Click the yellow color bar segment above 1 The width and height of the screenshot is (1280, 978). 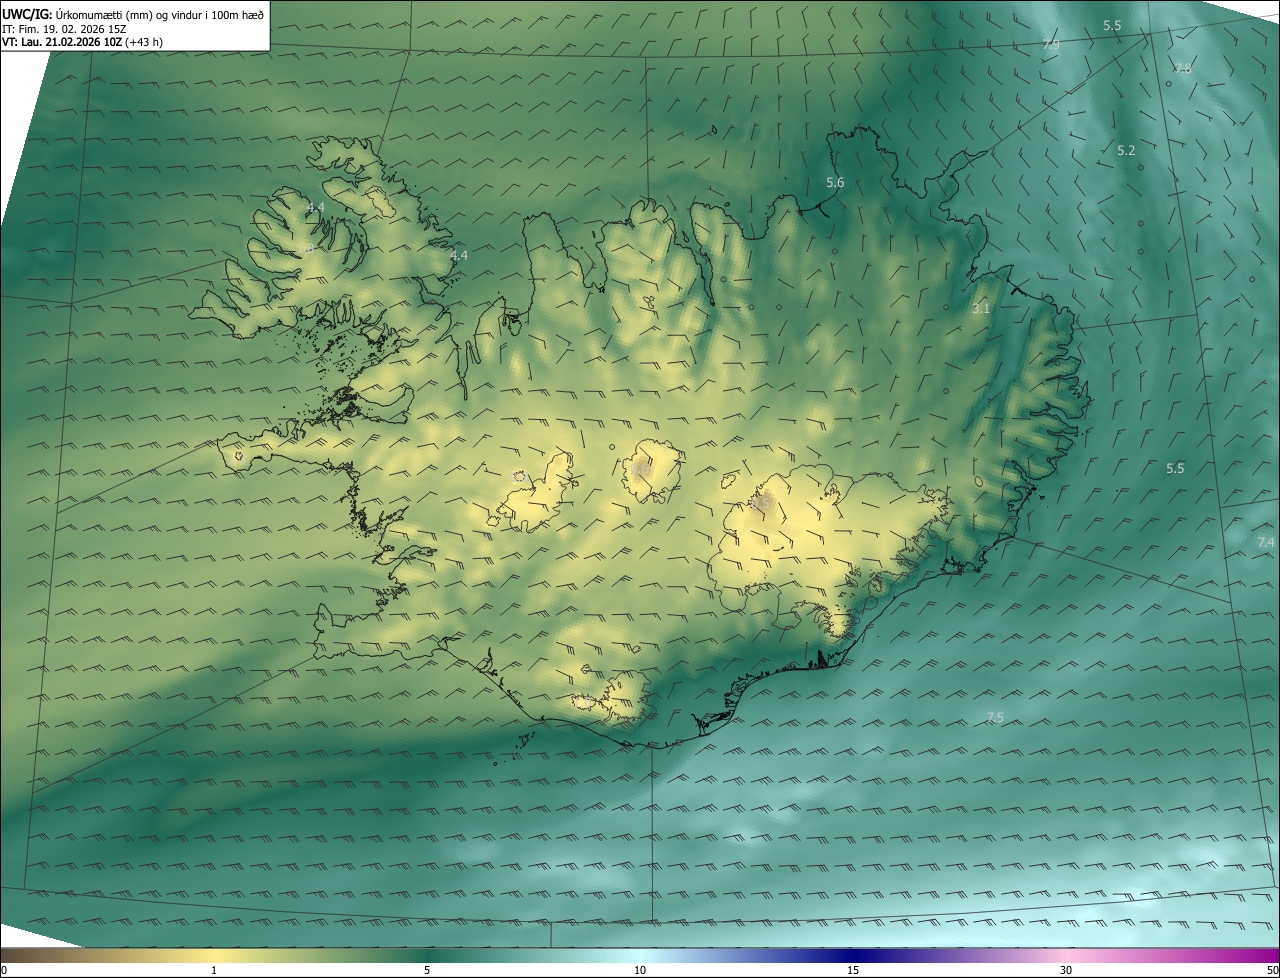214,955
